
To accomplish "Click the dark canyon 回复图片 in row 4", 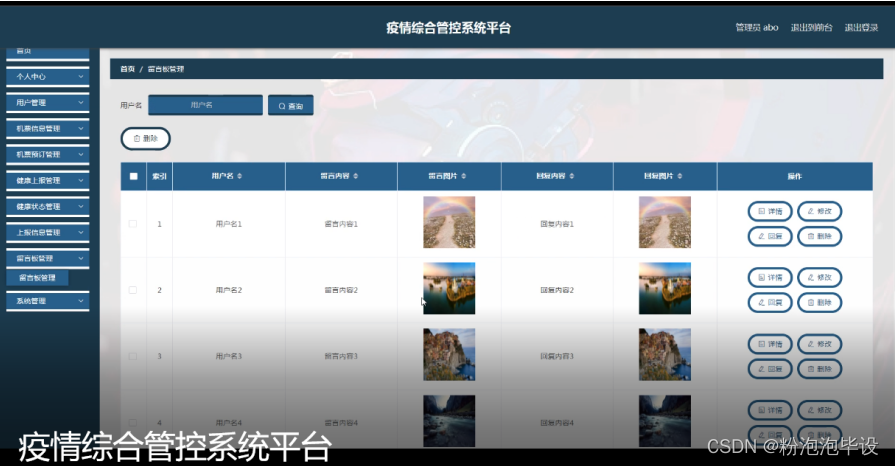I will [x=665, y=421].
